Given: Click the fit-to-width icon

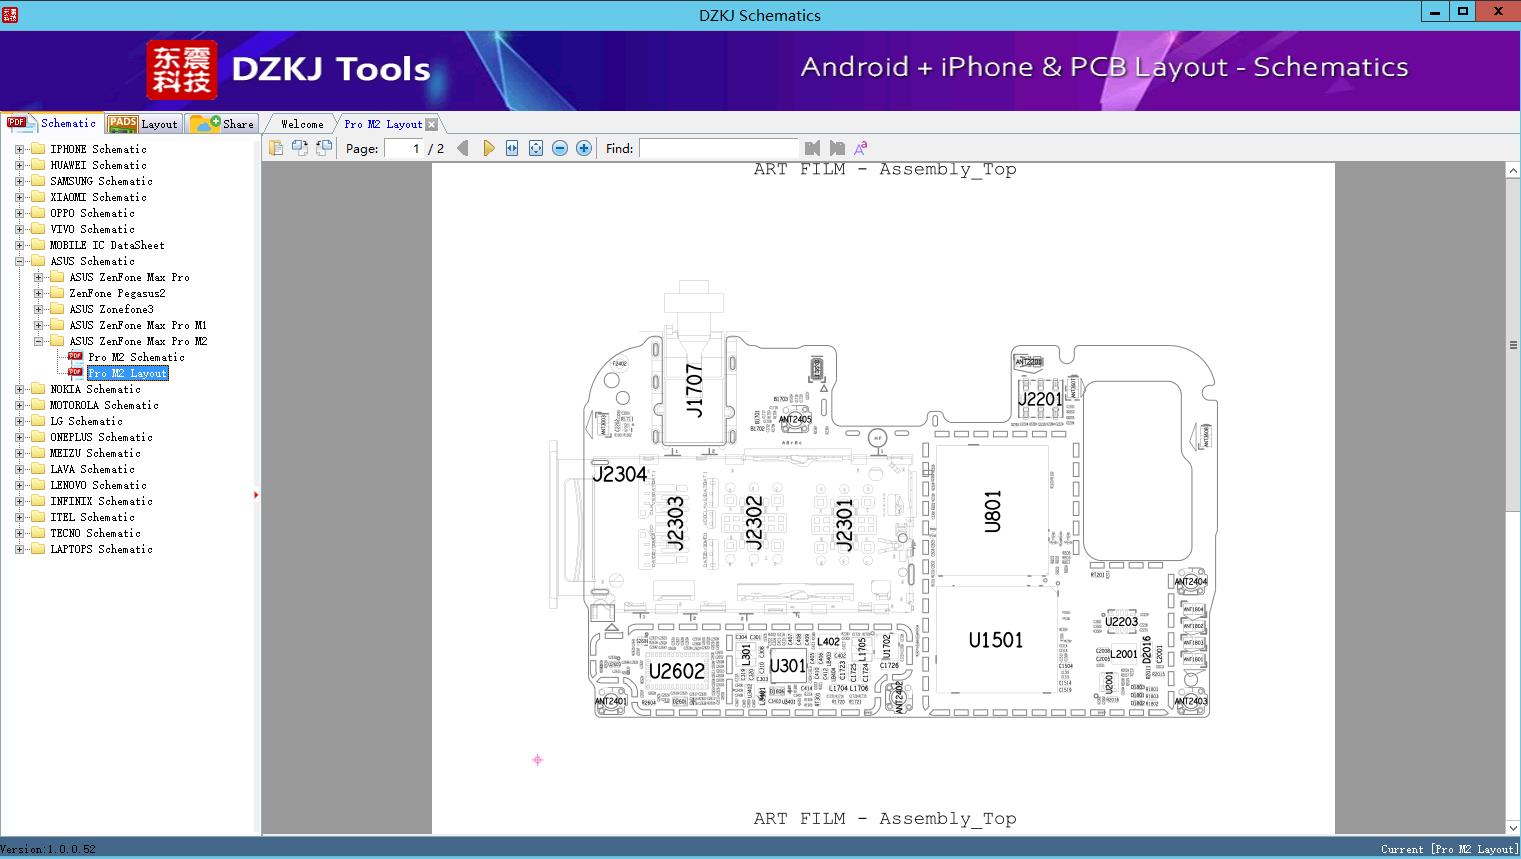Looking at the screenshot, I should [x=512, y=148].
